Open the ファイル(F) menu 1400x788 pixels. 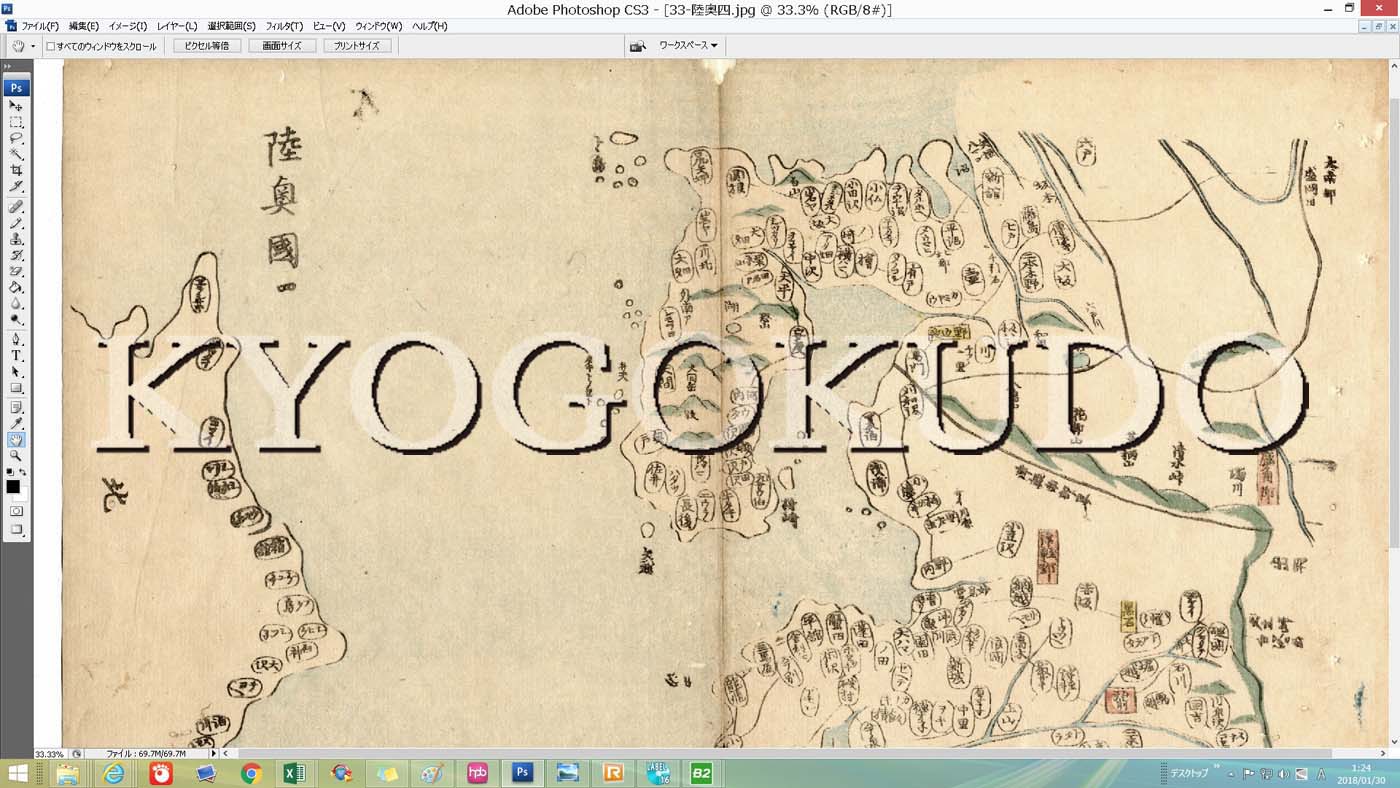[x=40, y=26]
